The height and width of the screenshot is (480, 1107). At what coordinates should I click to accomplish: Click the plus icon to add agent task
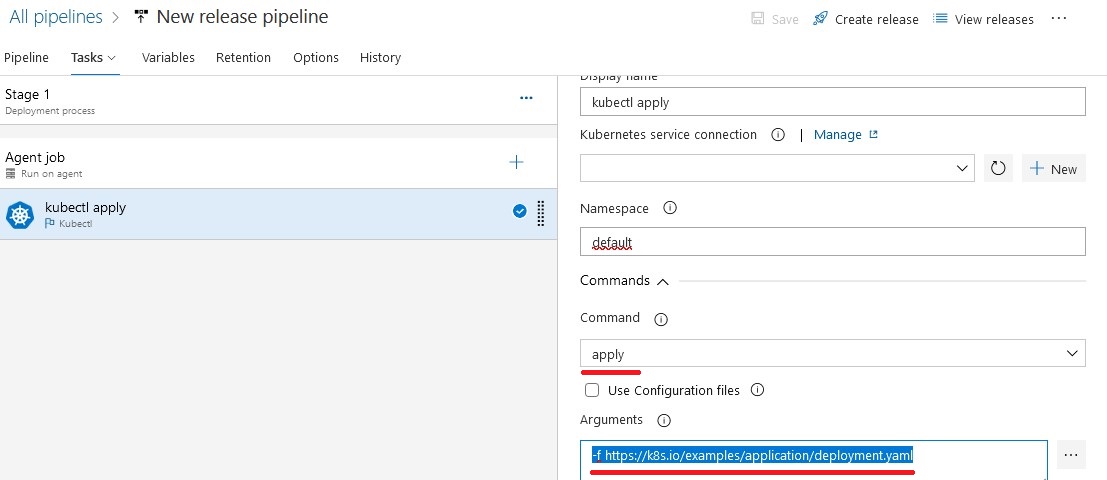pos(517,162)
